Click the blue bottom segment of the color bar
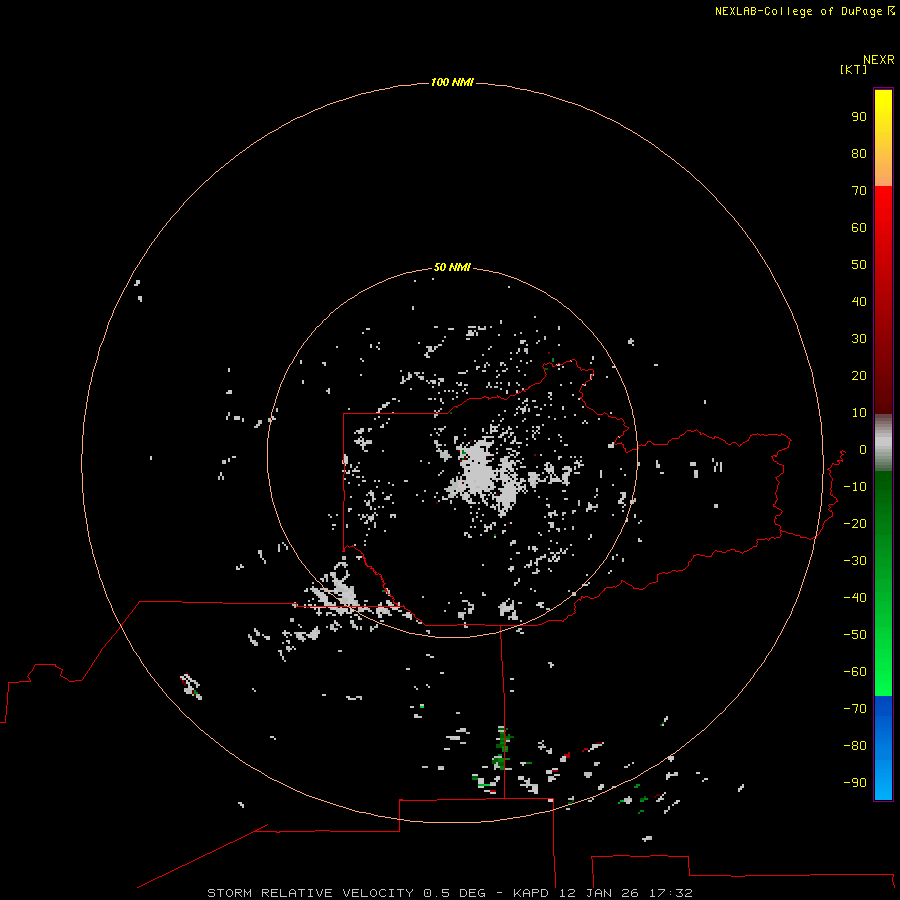This screenshot has width=900, height=900. [x=883, y=748]
